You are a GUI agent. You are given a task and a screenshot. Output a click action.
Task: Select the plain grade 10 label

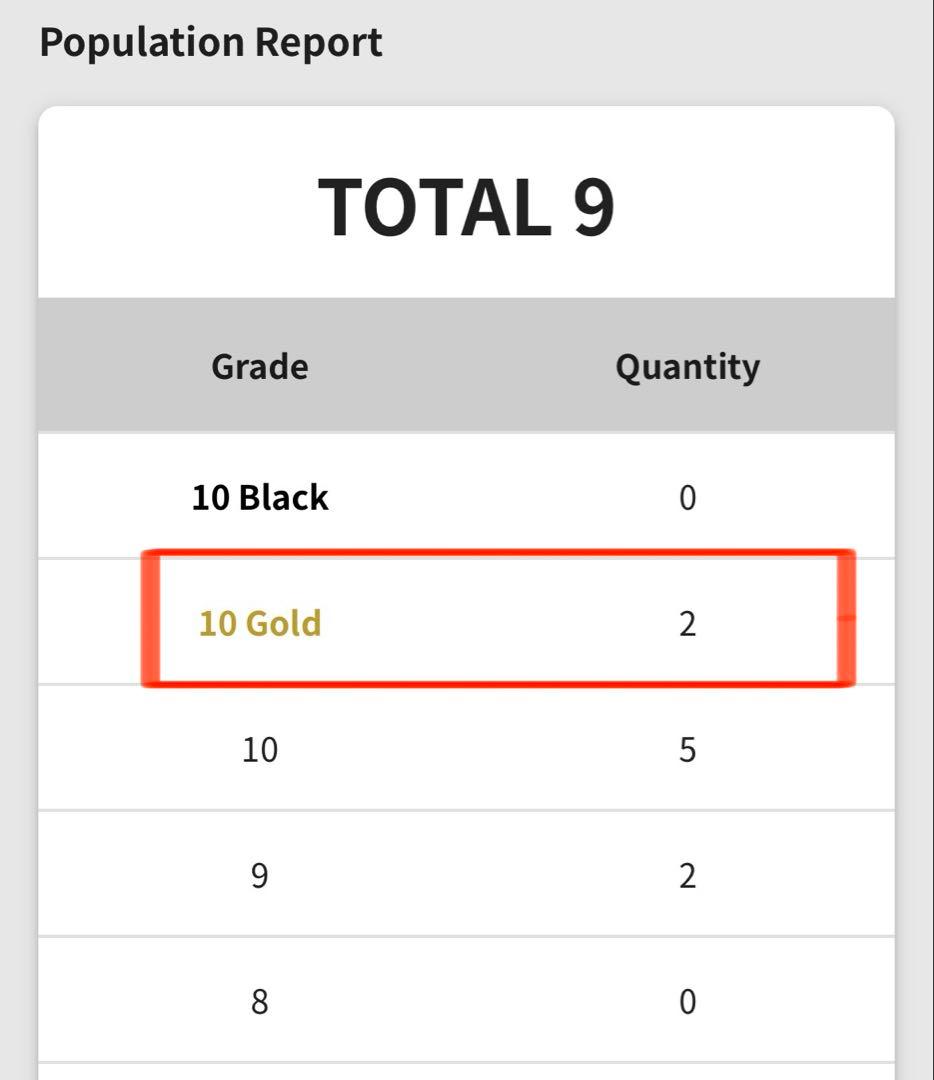click(x=260, y=749)
